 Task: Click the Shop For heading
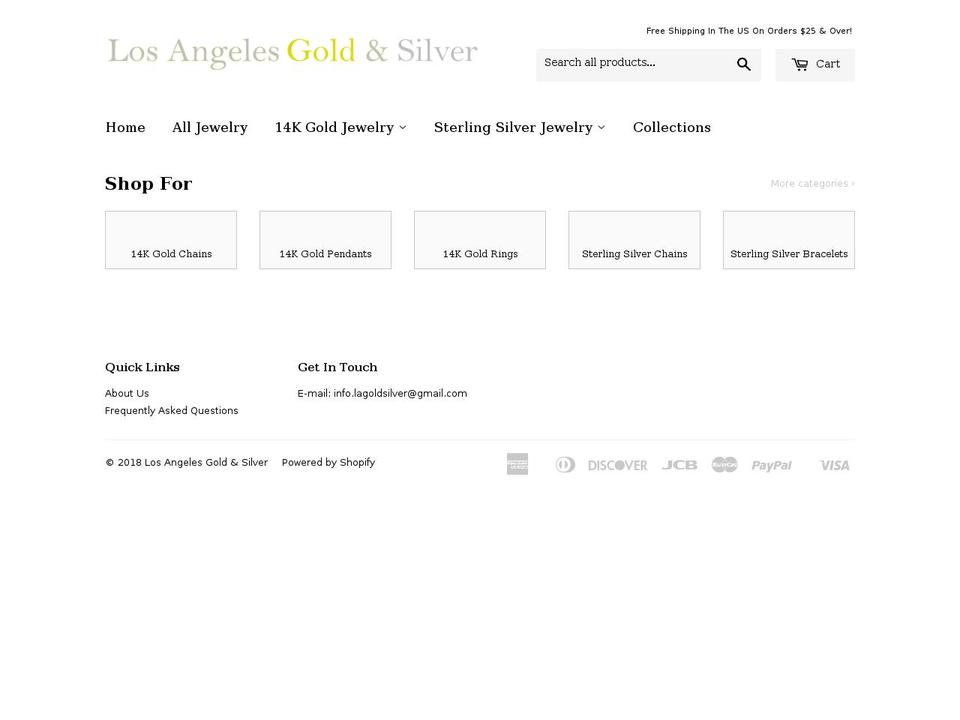[x=148, y=184]
